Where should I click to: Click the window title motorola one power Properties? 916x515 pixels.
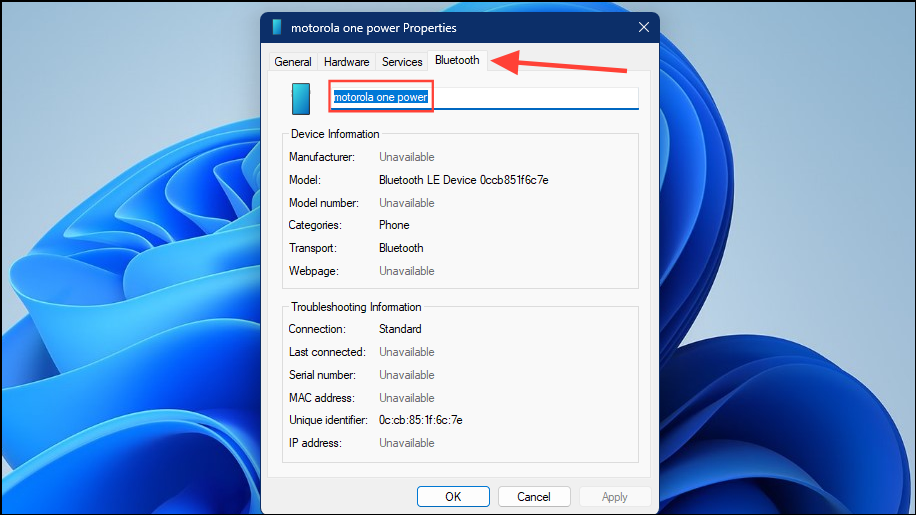(373, 27)
